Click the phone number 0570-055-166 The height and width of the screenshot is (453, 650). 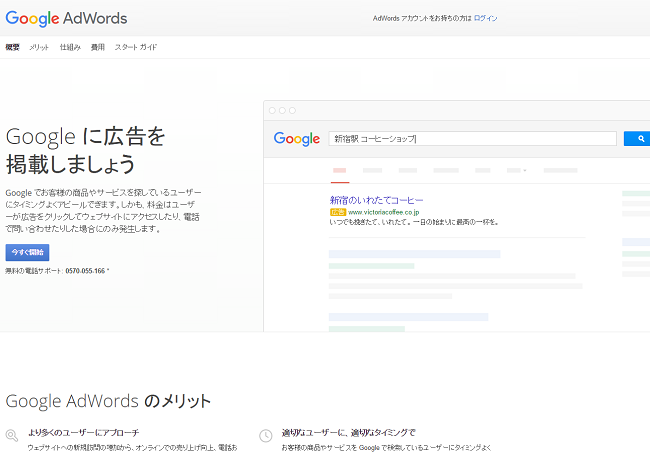click(x=85, y=271)
